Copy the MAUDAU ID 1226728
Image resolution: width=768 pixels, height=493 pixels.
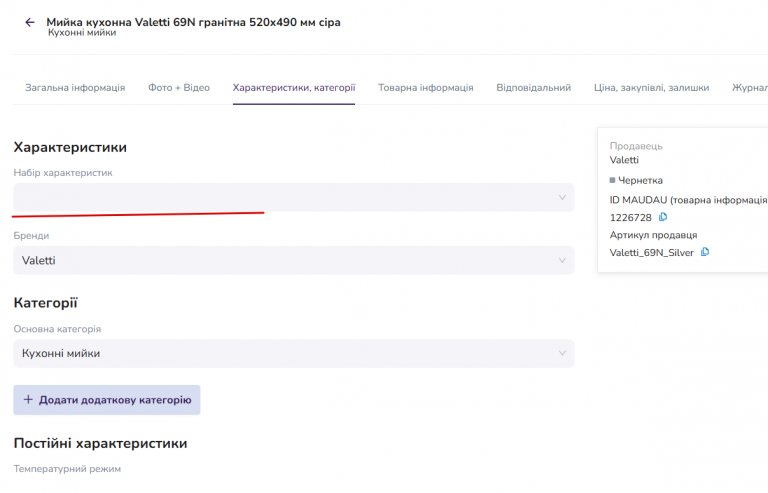tap(663, 217)
